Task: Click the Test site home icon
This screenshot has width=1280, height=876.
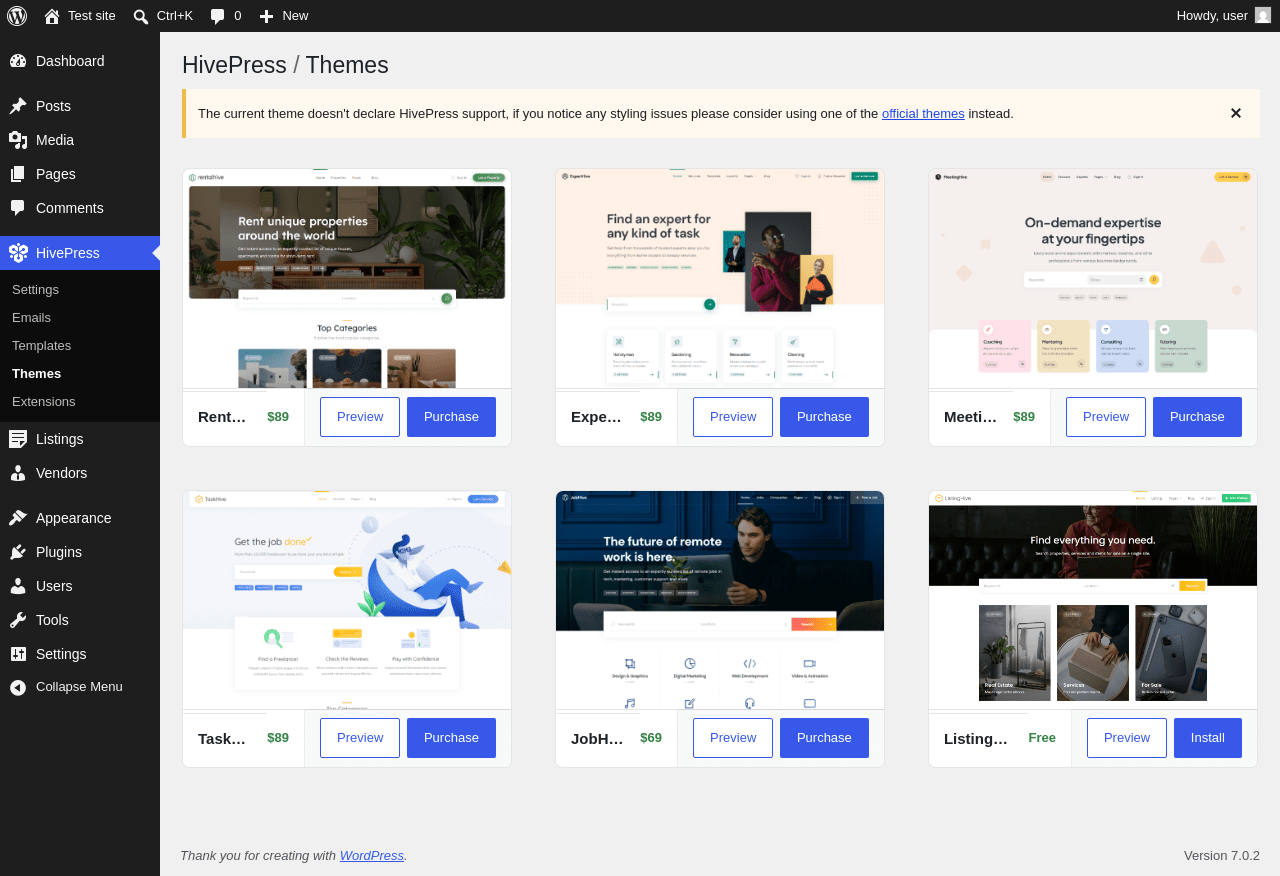Action: [52, 16]
